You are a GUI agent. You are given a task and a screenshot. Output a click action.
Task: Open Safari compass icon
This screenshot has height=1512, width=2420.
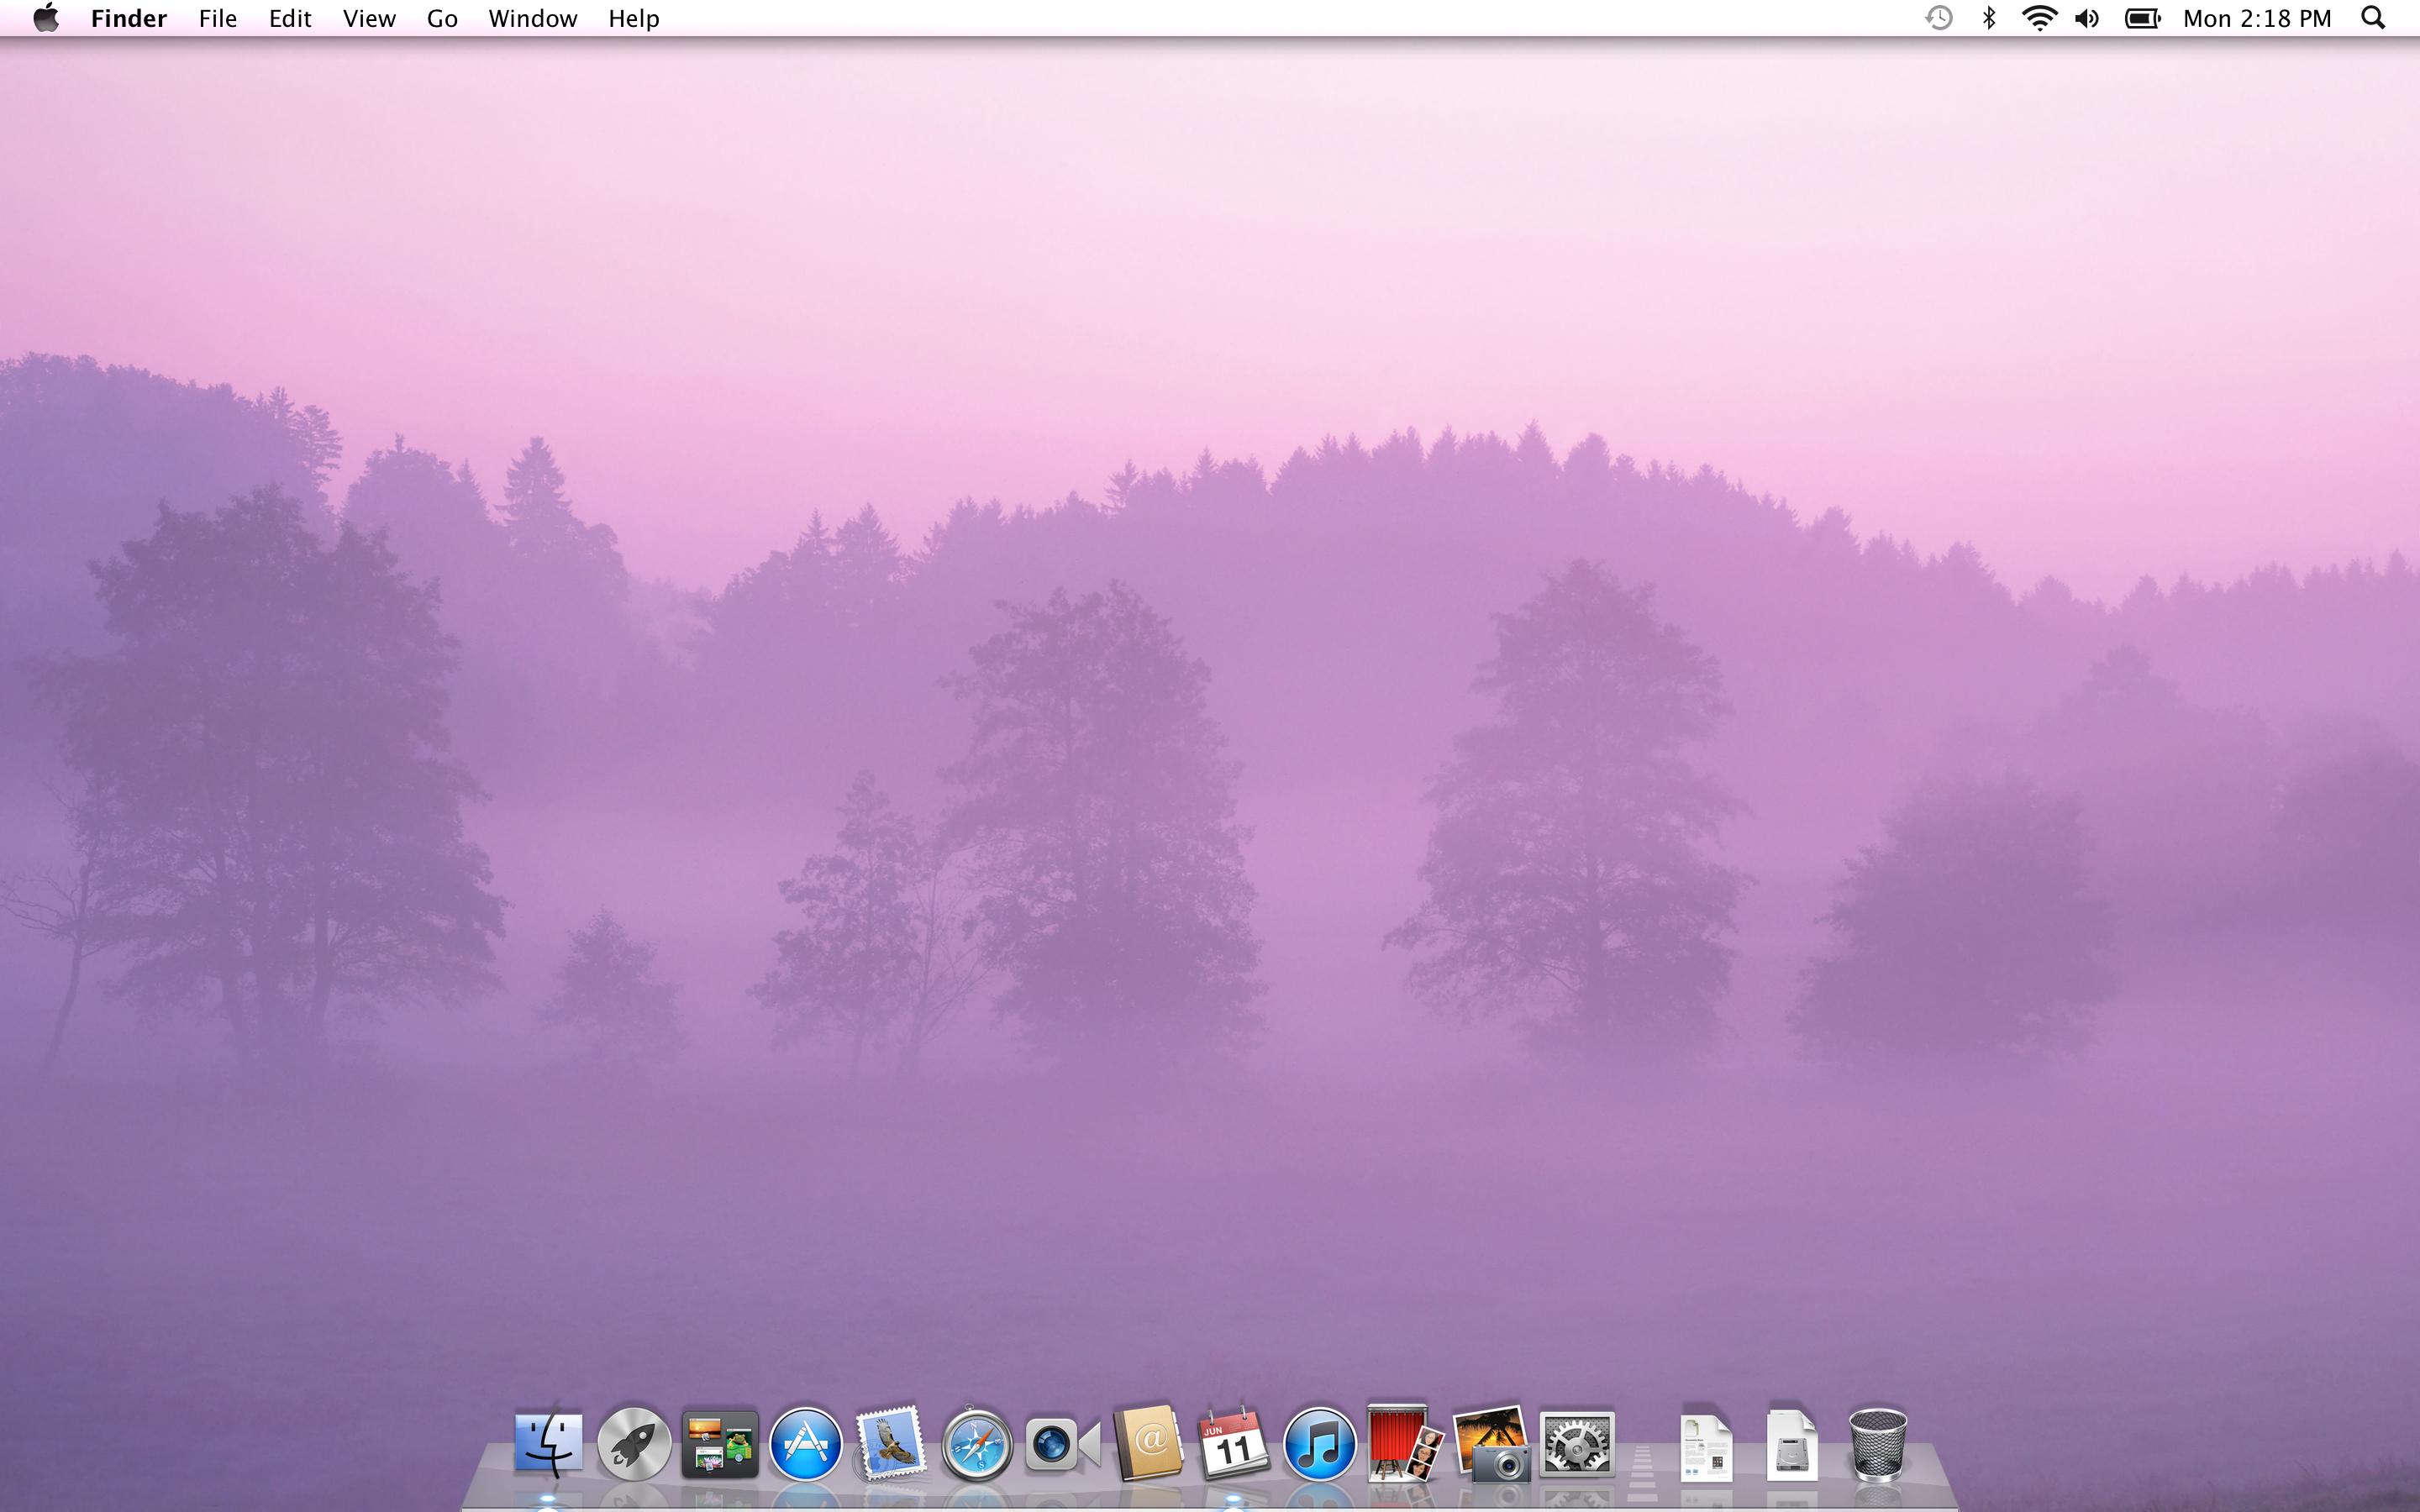[x=977, y=1444]
